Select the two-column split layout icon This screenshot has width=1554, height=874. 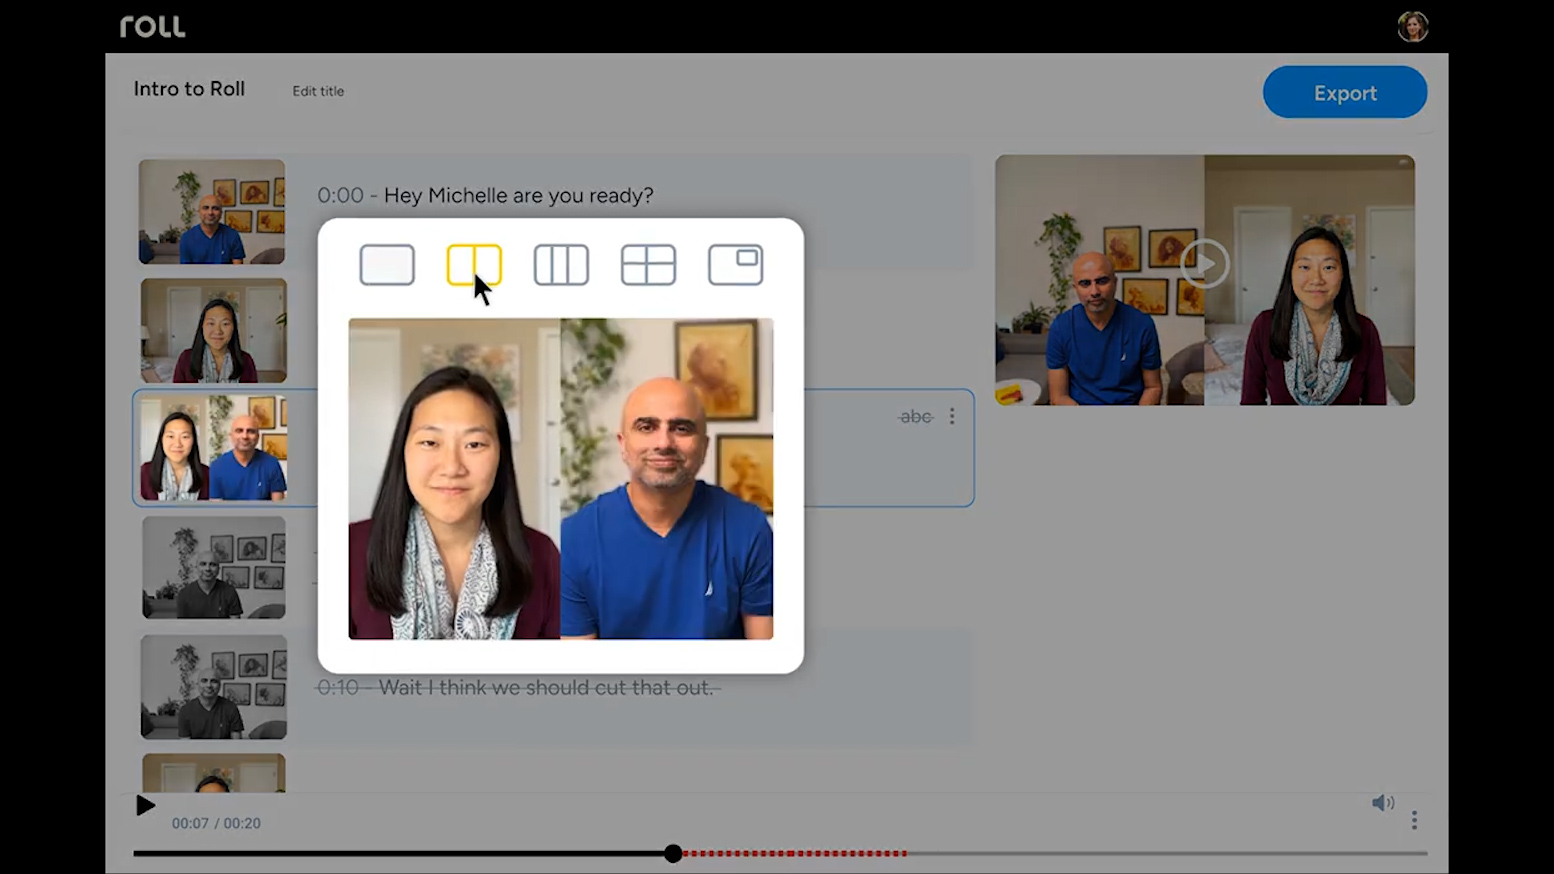tap(474, 265)
